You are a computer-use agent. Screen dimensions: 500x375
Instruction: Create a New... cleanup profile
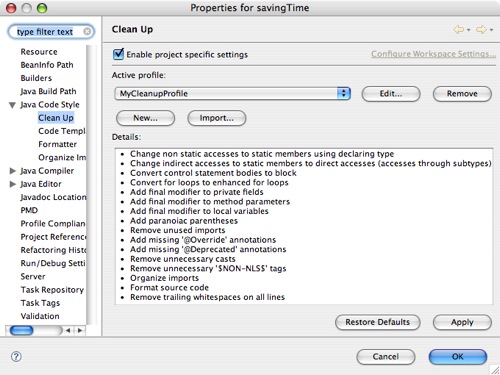point(145,118)
